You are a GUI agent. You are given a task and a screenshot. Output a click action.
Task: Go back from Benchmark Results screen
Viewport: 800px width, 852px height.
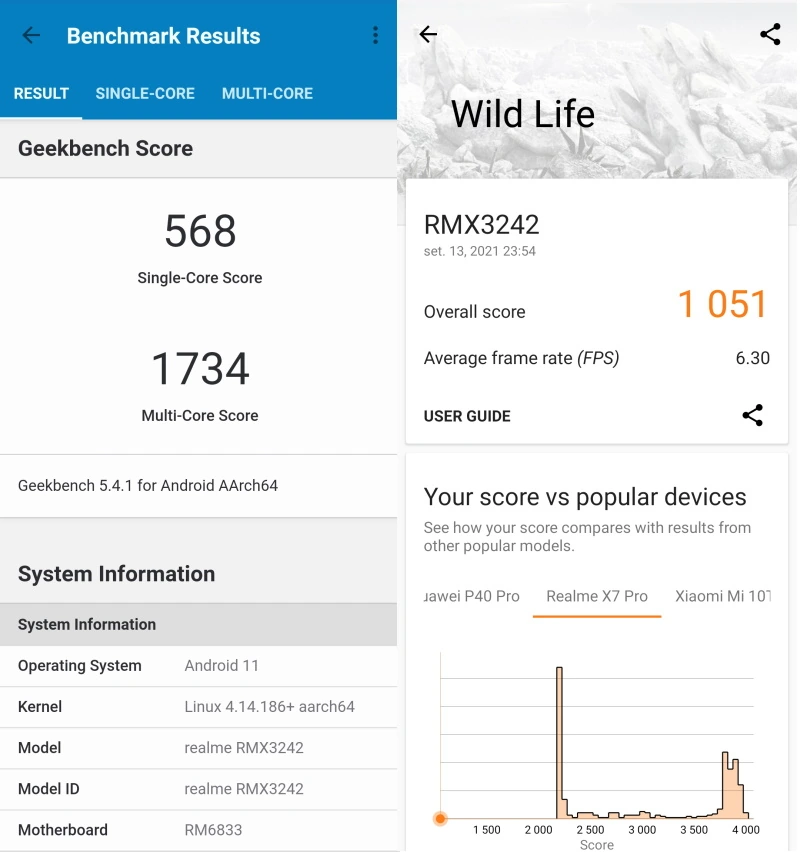[x=31, y=36]
